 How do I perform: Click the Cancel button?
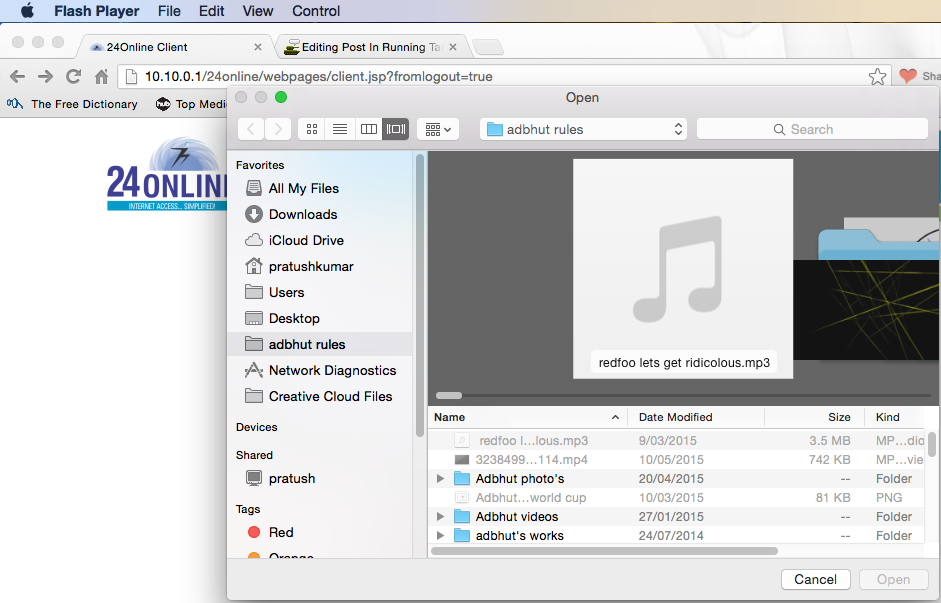tap(815, 579)
